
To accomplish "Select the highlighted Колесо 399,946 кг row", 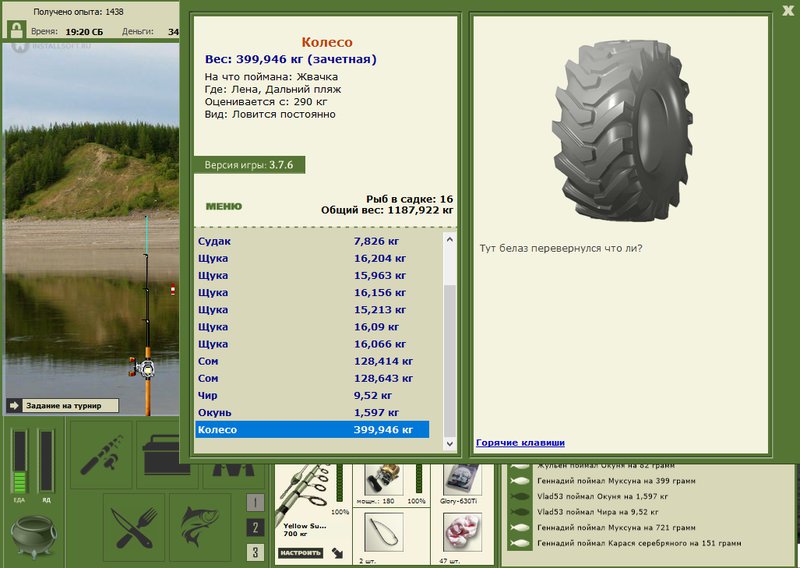I will 312,430.
